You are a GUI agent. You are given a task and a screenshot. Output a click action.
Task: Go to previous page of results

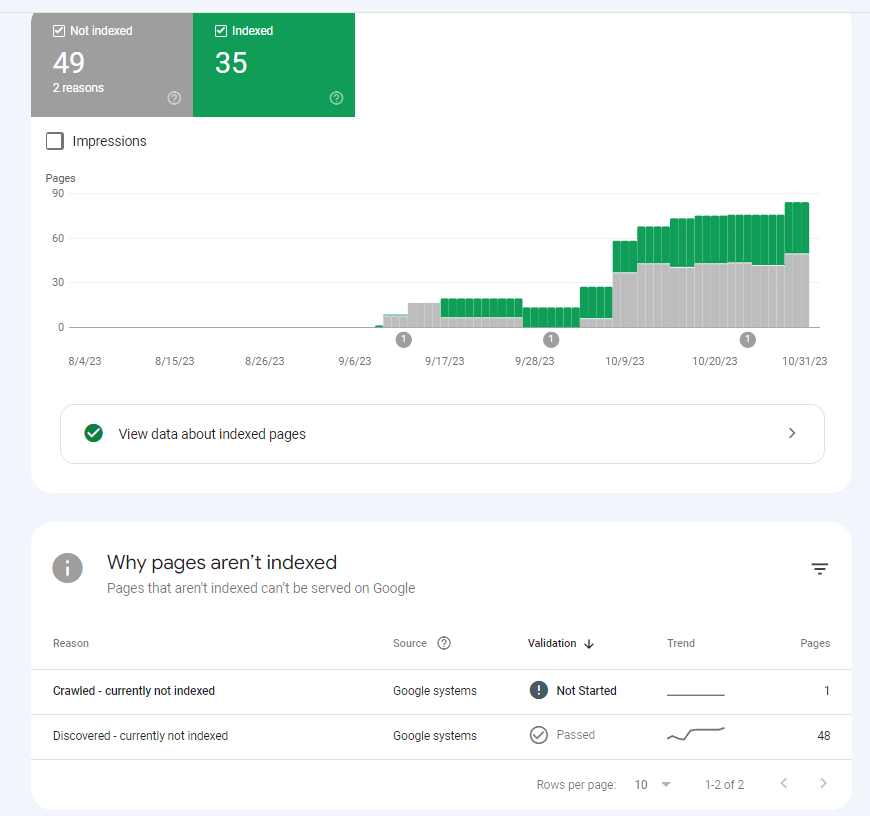pos(784,783)
